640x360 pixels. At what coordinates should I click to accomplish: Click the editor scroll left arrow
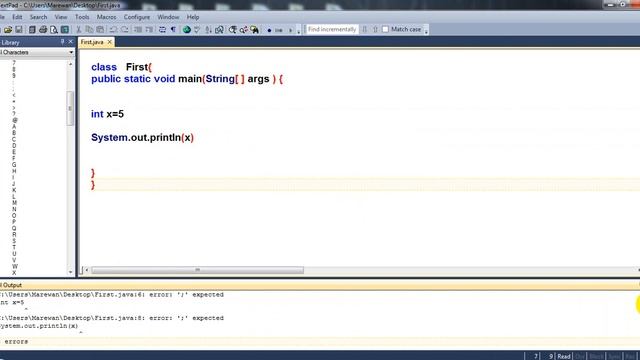87,270
